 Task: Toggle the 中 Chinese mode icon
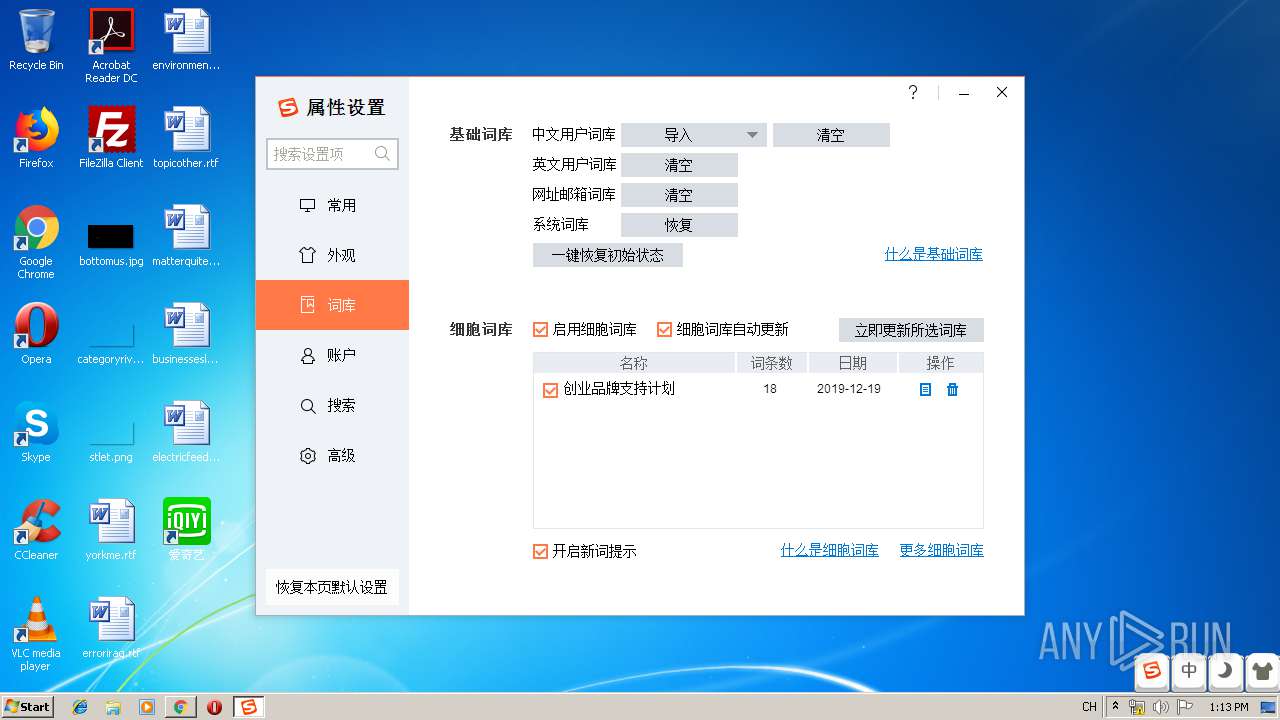1189,671
